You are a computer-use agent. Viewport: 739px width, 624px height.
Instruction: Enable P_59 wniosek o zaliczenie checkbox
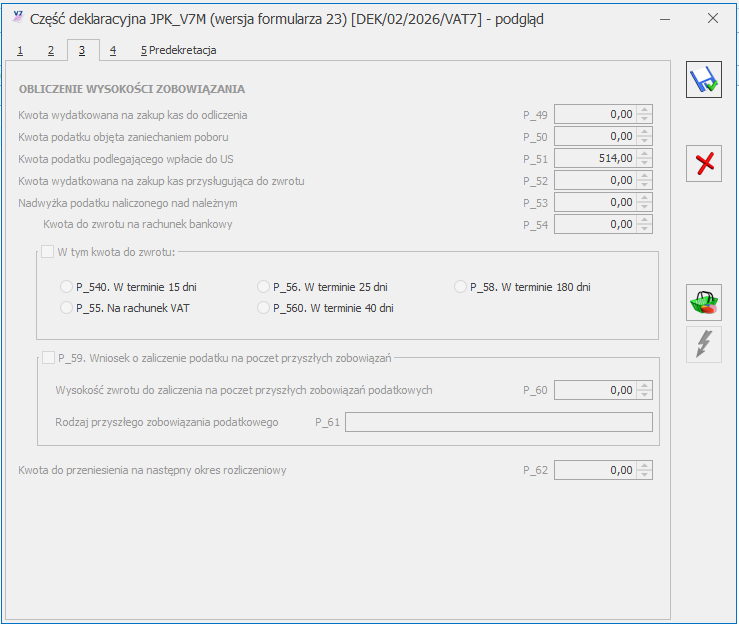(47, 357)
